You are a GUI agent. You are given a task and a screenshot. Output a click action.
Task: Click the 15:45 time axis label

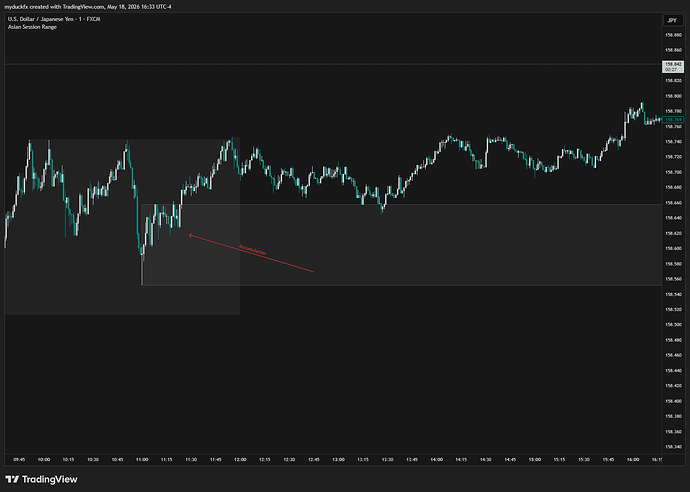(x=608, y=459)
